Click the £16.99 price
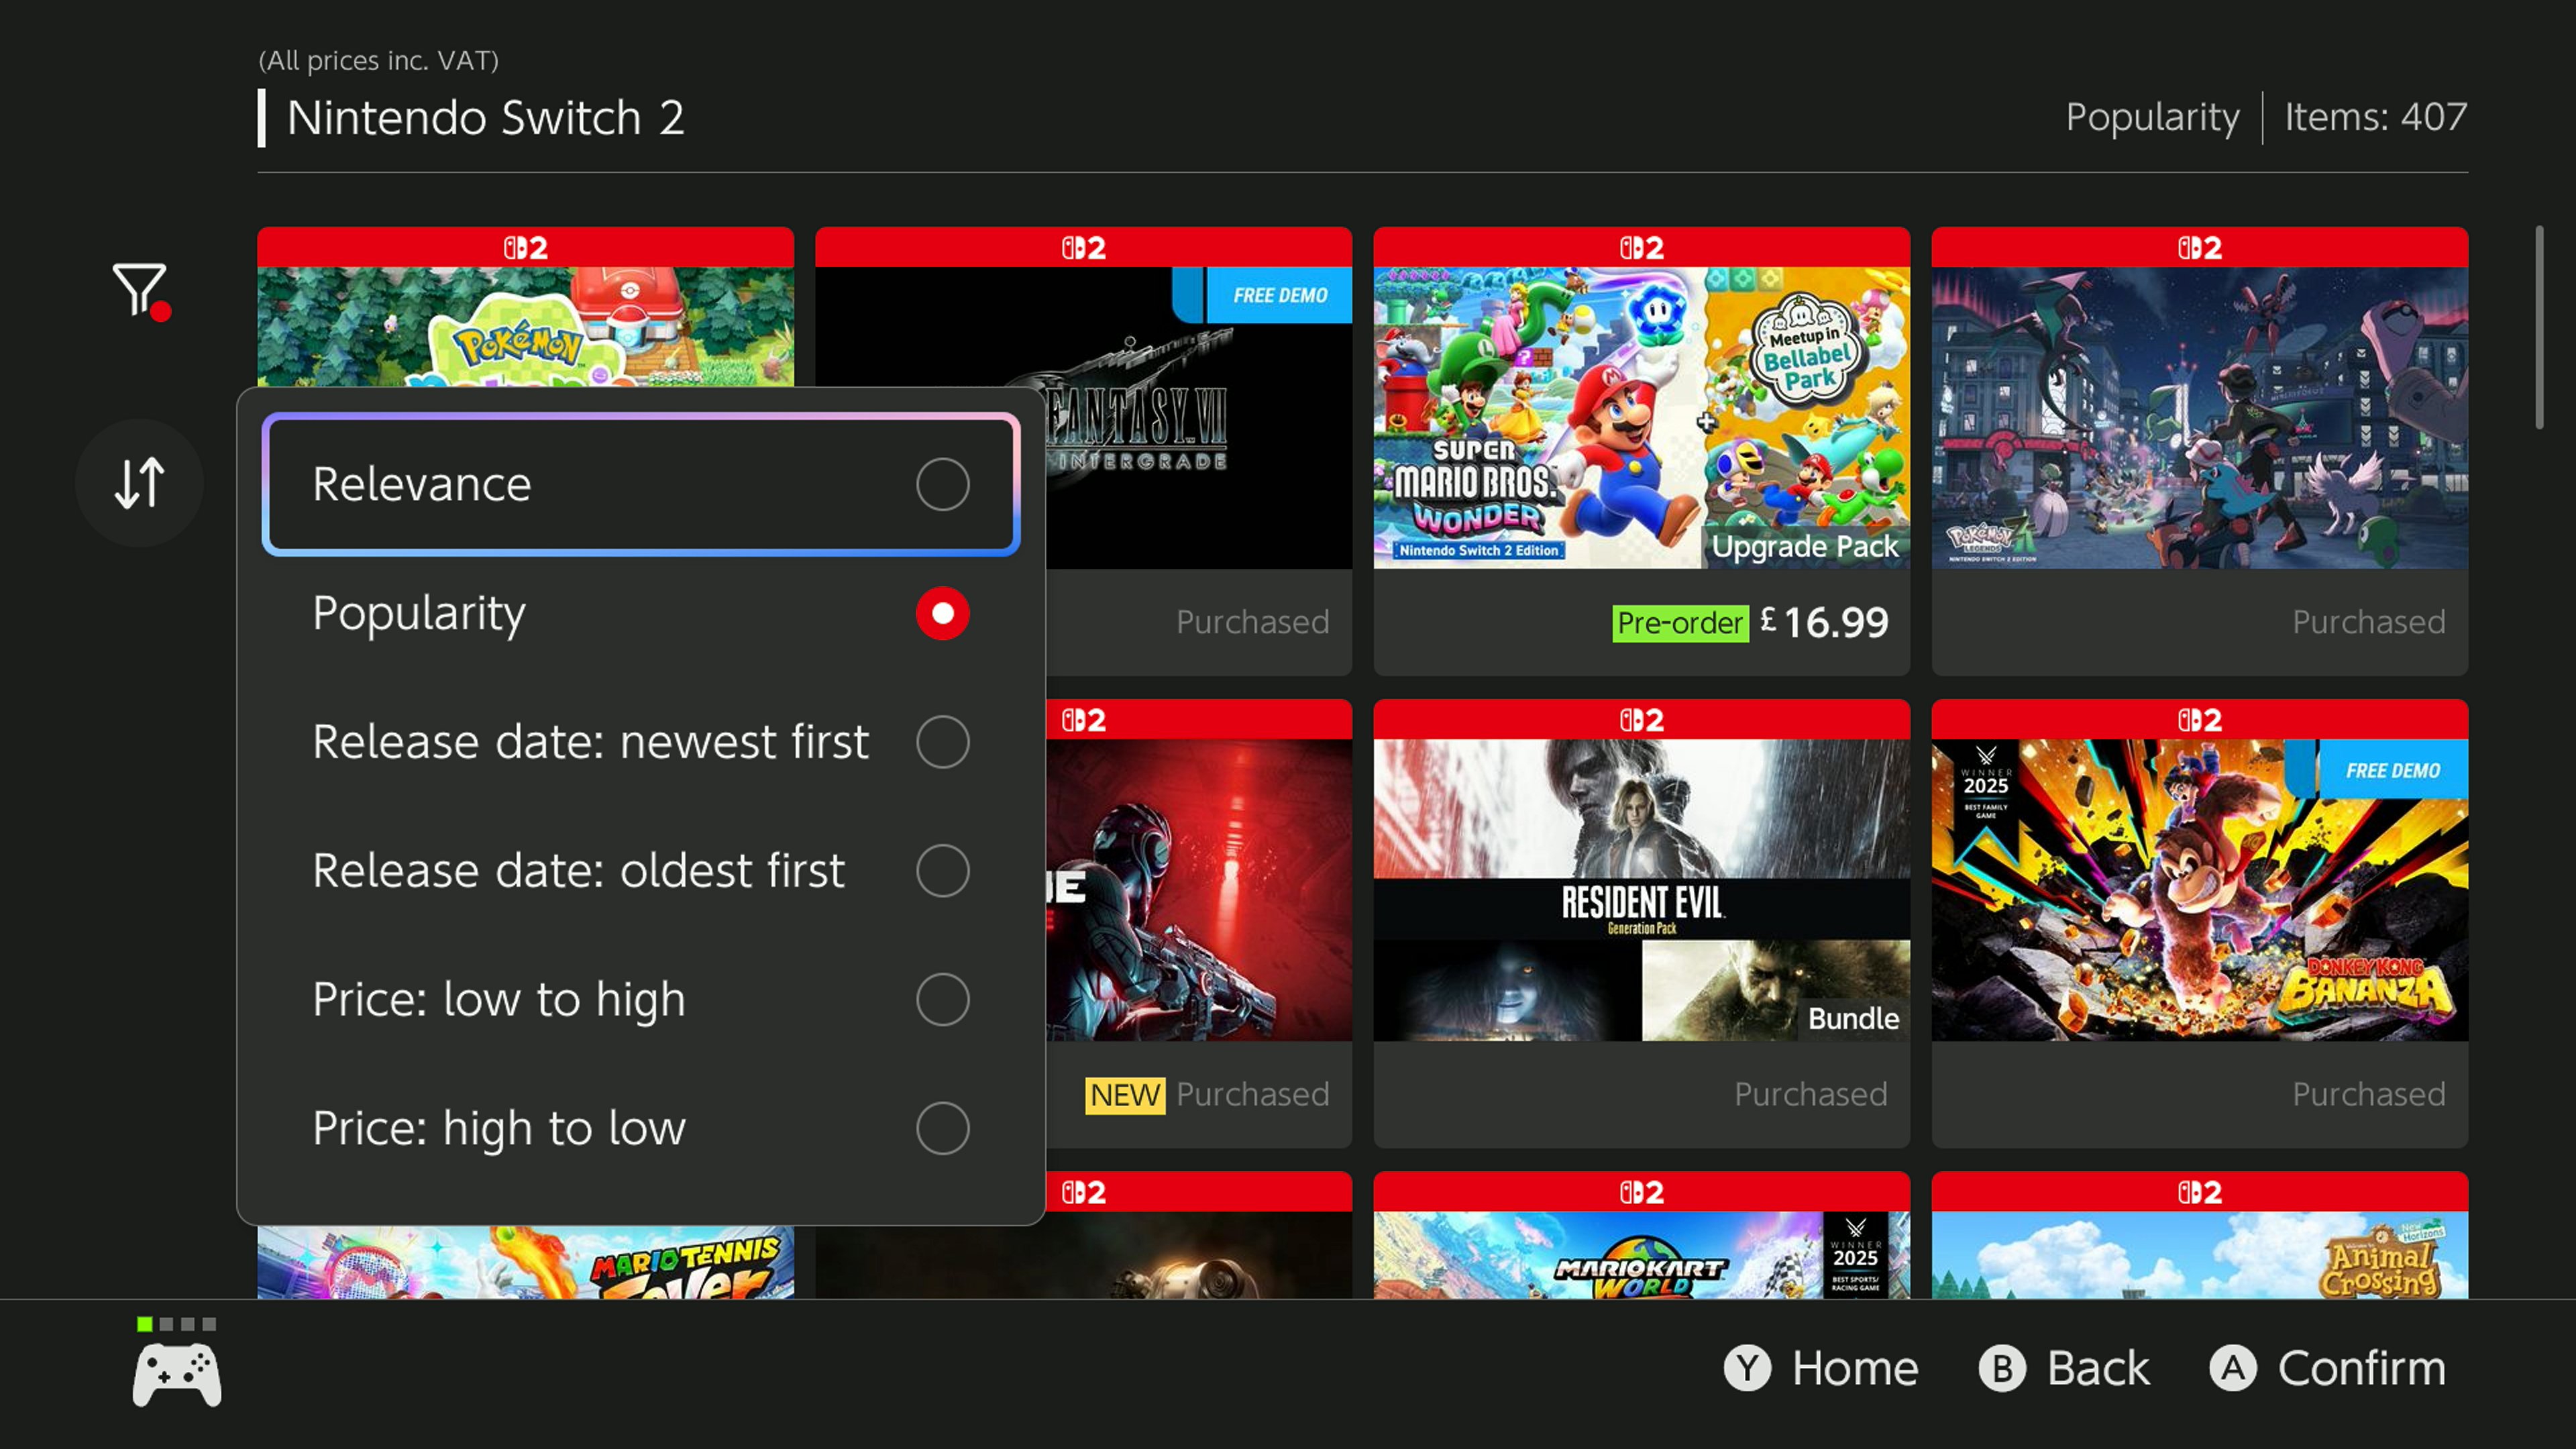 pyautogui.click(x=1824, y=623)
